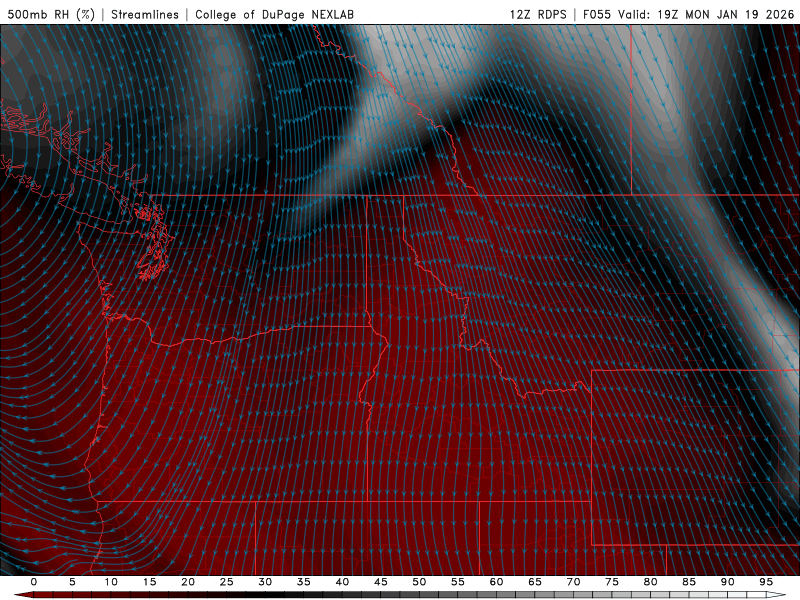The image size is (800, 600).
Task: Click the colorbar label "30"
Action: pos(265,582)
